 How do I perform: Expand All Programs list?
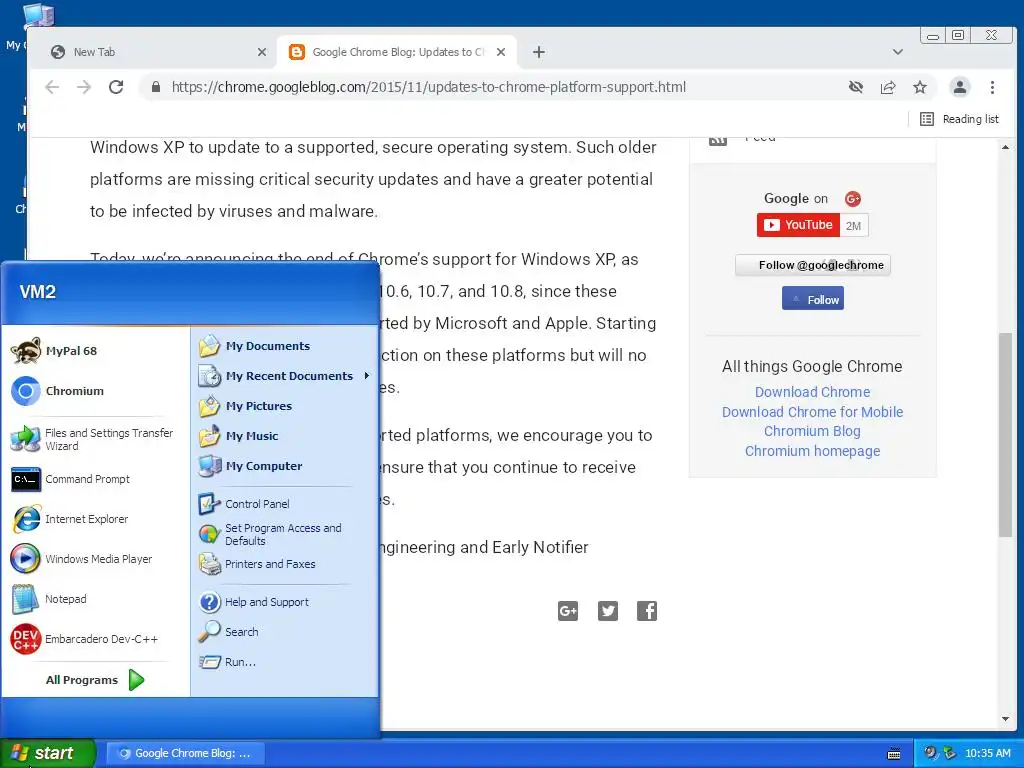(94, 680)
